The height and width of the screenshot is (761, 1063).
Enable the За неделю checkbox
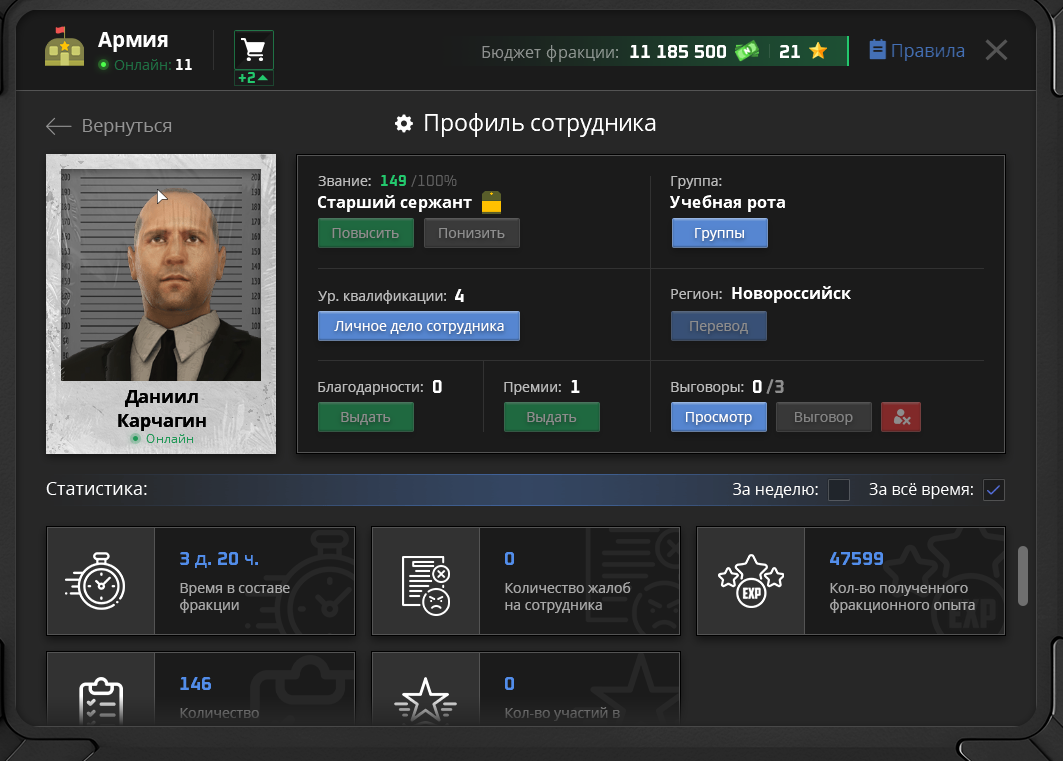coord(839,489)
